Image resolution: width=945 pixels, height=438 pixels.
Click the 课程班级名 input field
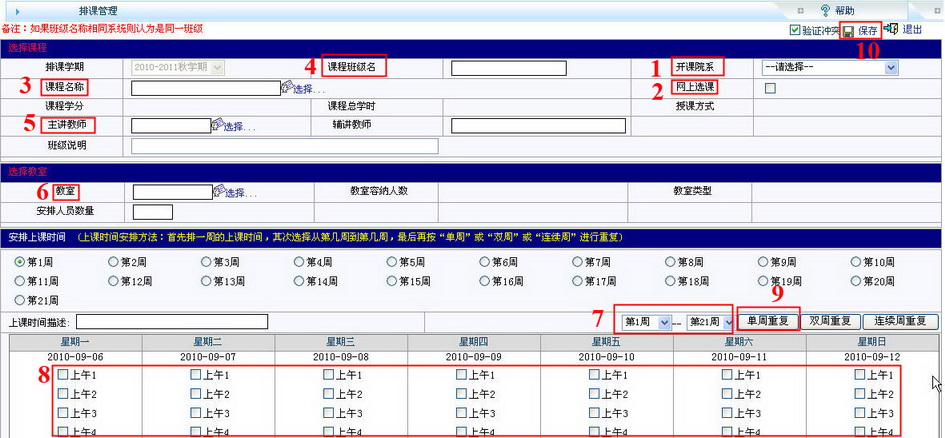[x=509, y=68]
